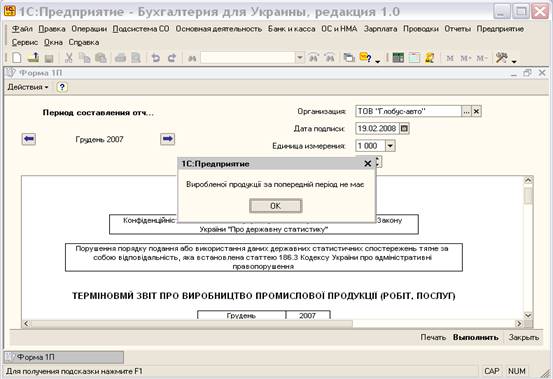Open dropdown arrow next to help toolbar icon
Image resolution: width=553 pixels, height=379 pixels.
click(x=377, y=61)
